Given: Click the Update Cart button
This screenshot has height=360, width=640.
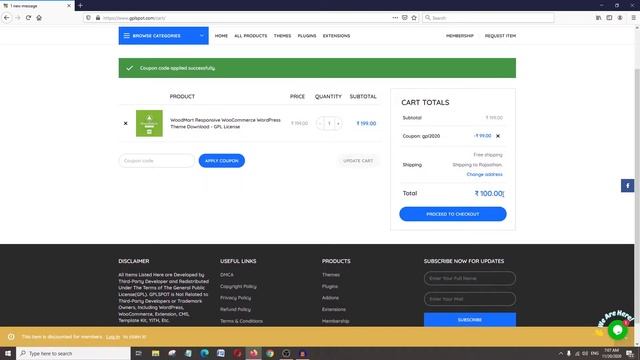Looking at the screenshot, I should click(x=358, y=161).
